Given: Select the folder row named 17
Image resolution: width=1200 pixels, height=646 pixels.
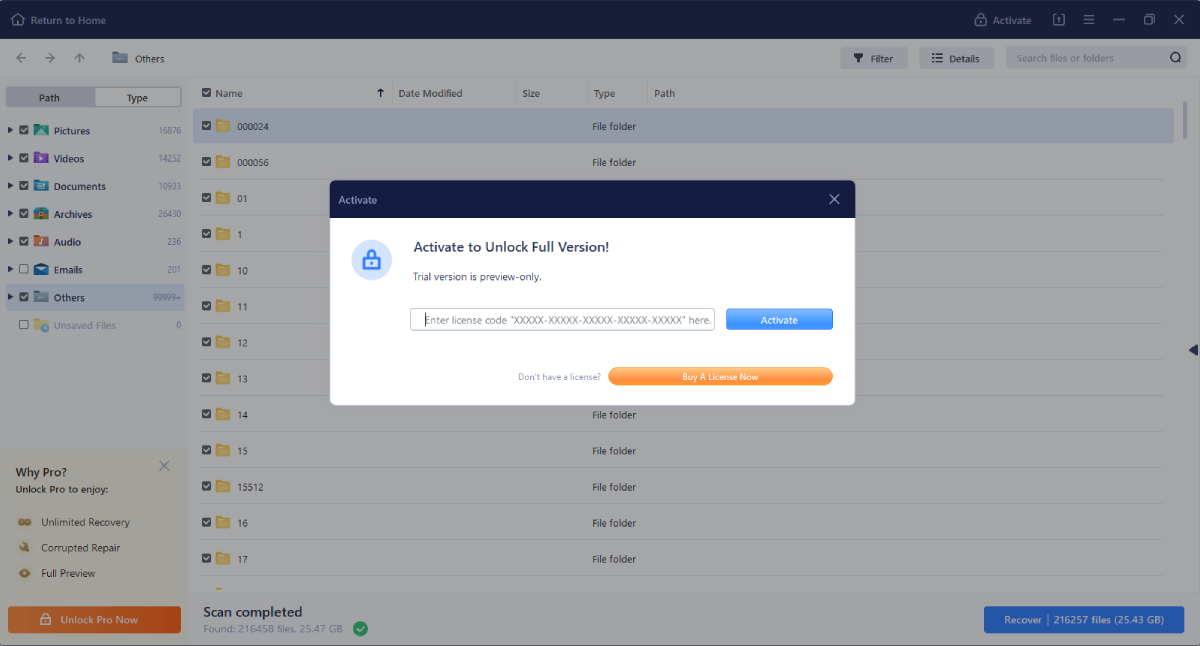Looking at the screenshot, I should [x=683, y=558].
